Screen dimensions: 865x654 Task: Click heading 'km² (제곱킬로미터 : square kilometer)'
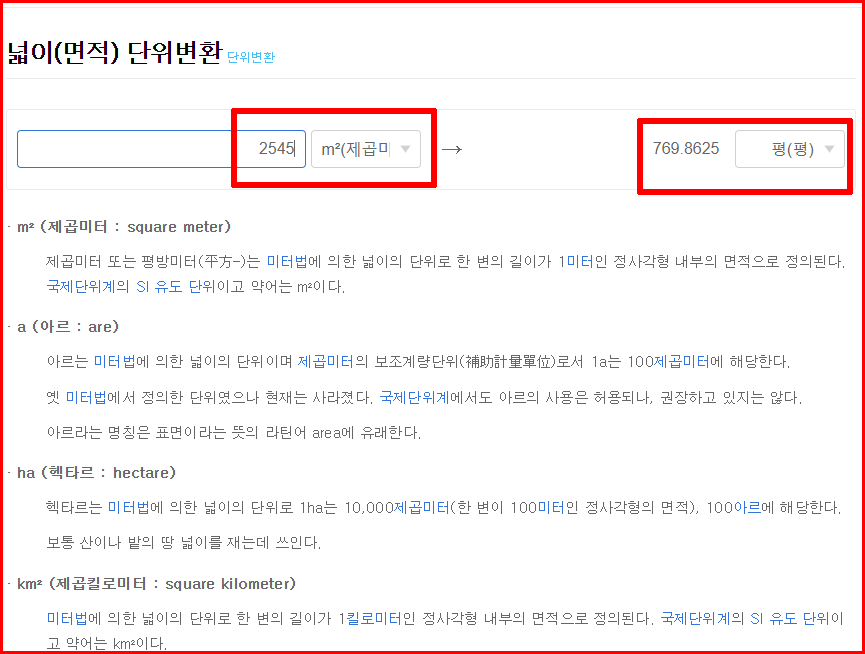[157, 583]
